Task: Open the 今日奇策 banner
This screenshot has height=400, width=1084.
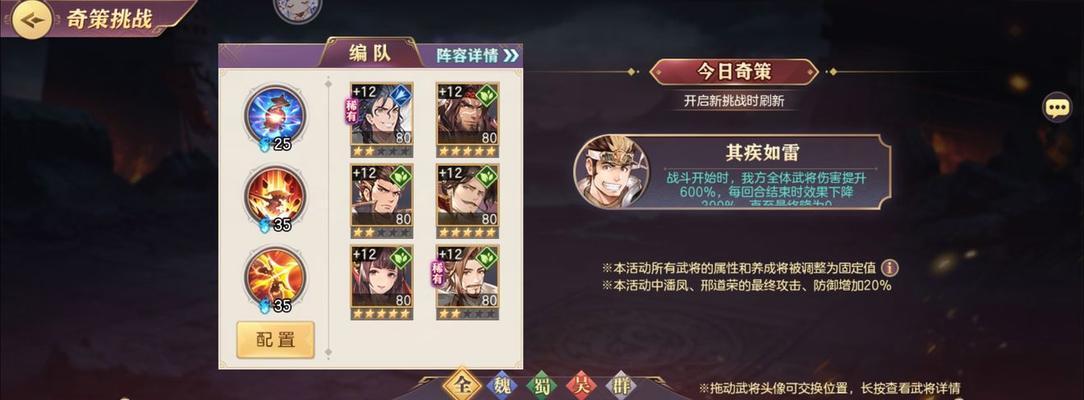Action: tap(733, 71)
